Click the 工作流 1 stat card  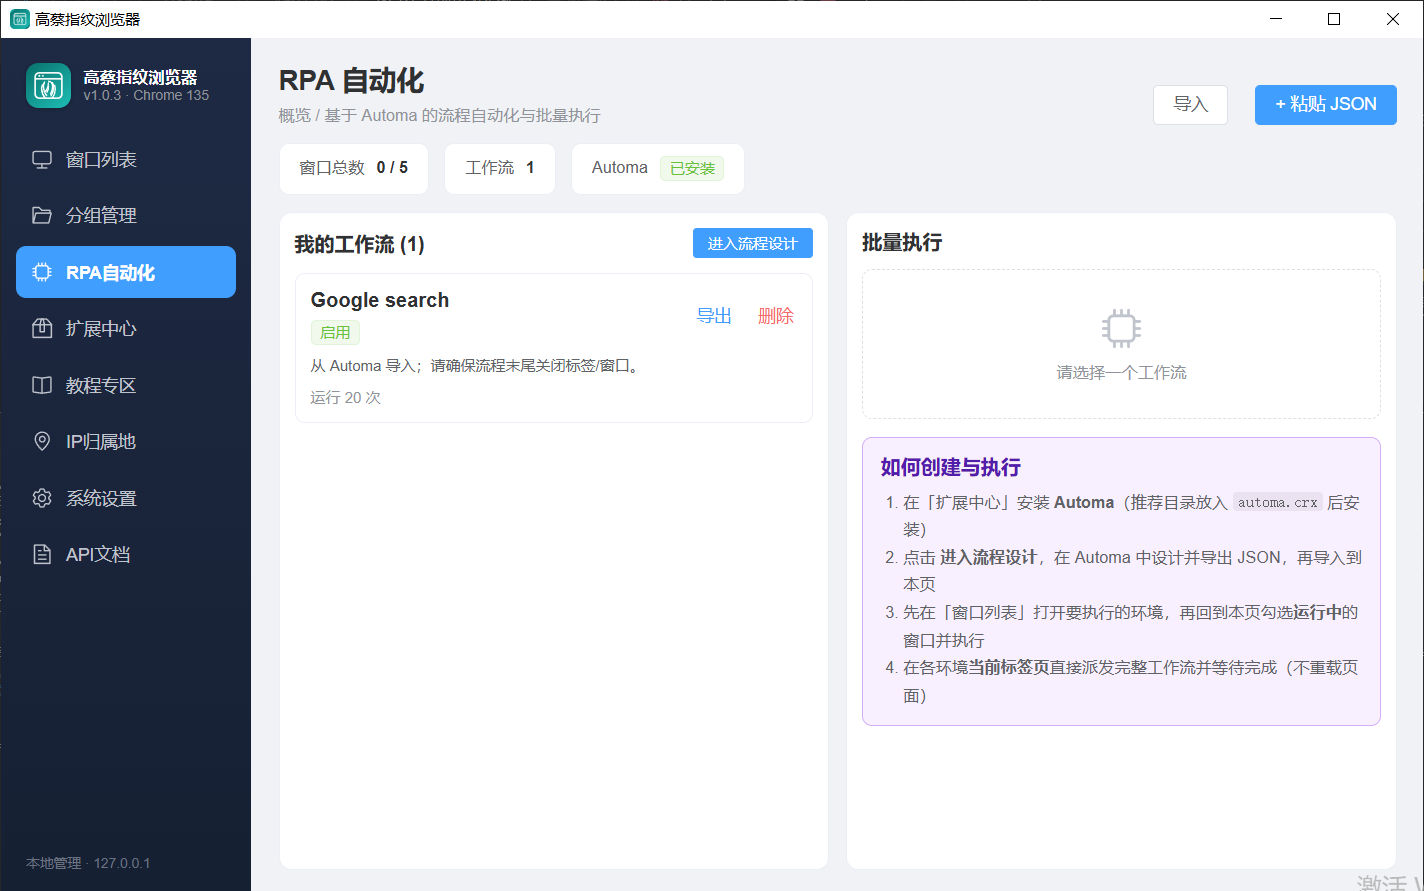pyautogui.click(x=500, y=168)
